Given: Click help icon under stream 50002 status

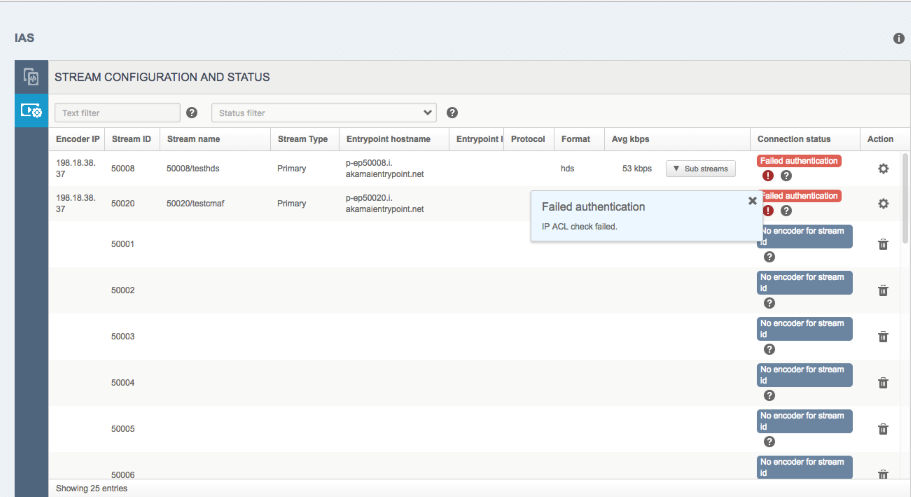Looking at the screenshot, I should click(x=769, y=303).
